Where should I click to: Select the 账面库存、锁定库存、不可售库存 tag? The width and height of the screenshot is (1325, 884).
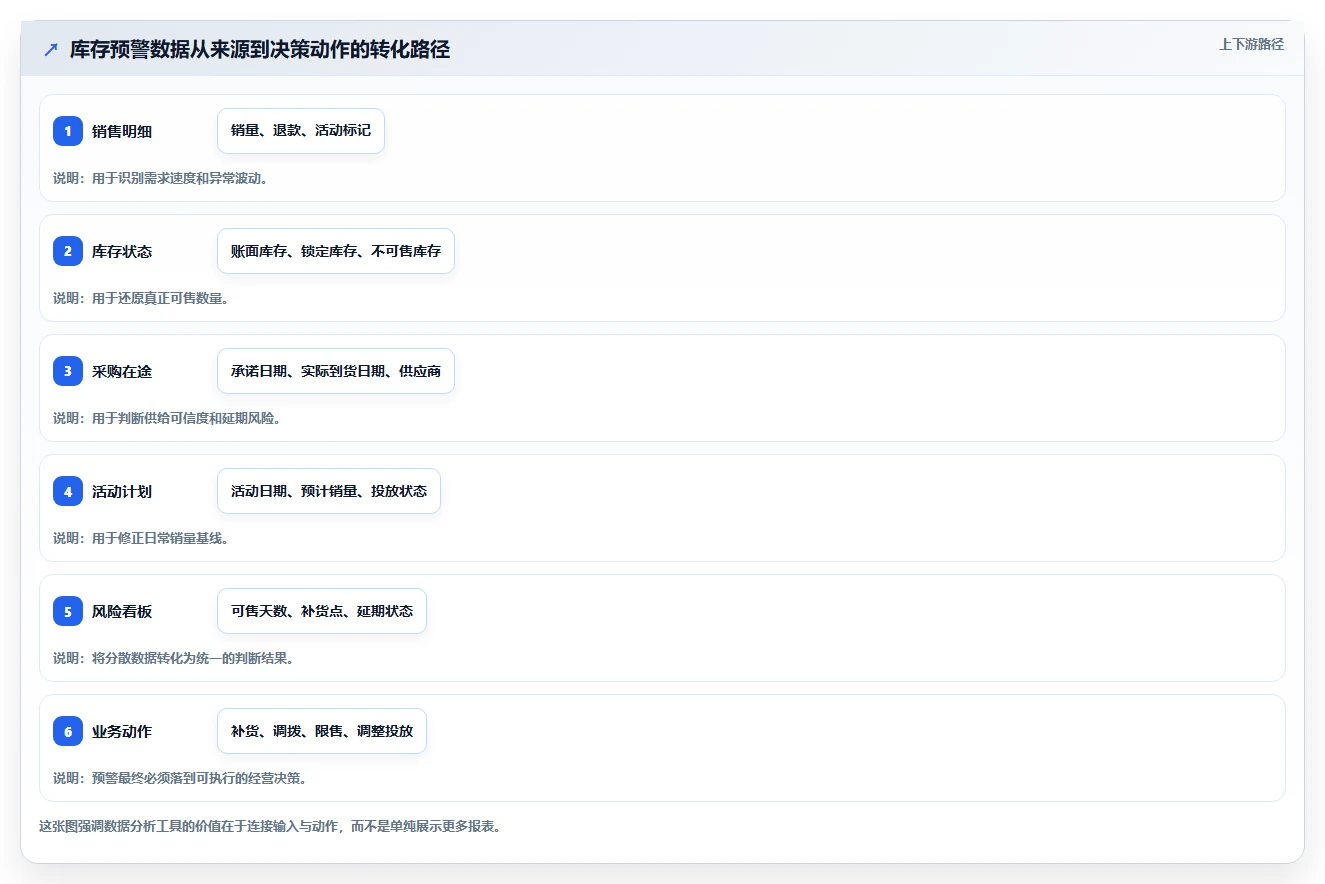click(336, 251)
